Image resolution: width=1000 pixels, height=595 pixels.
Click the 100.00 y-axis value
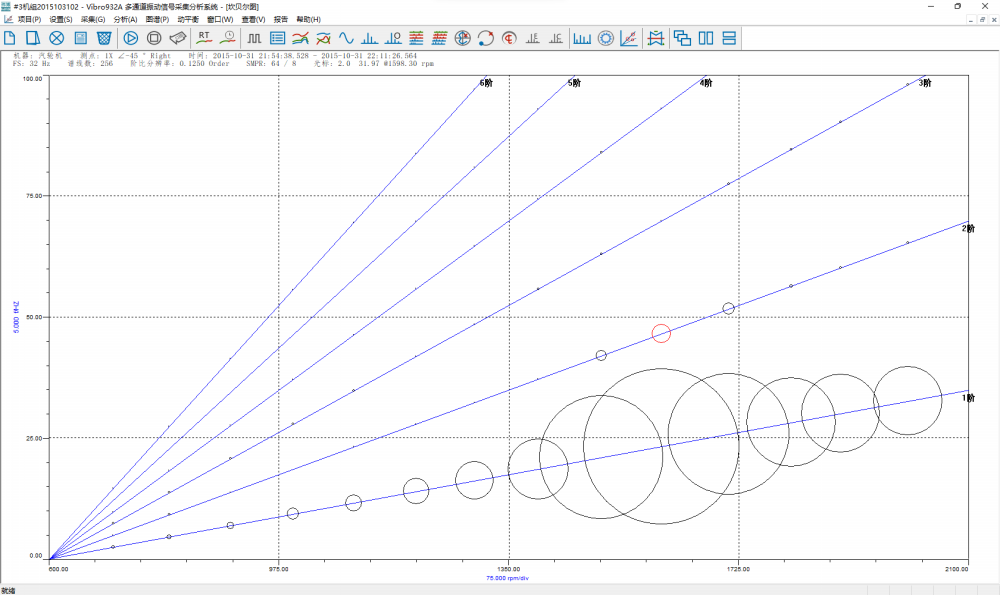(33, 79)
